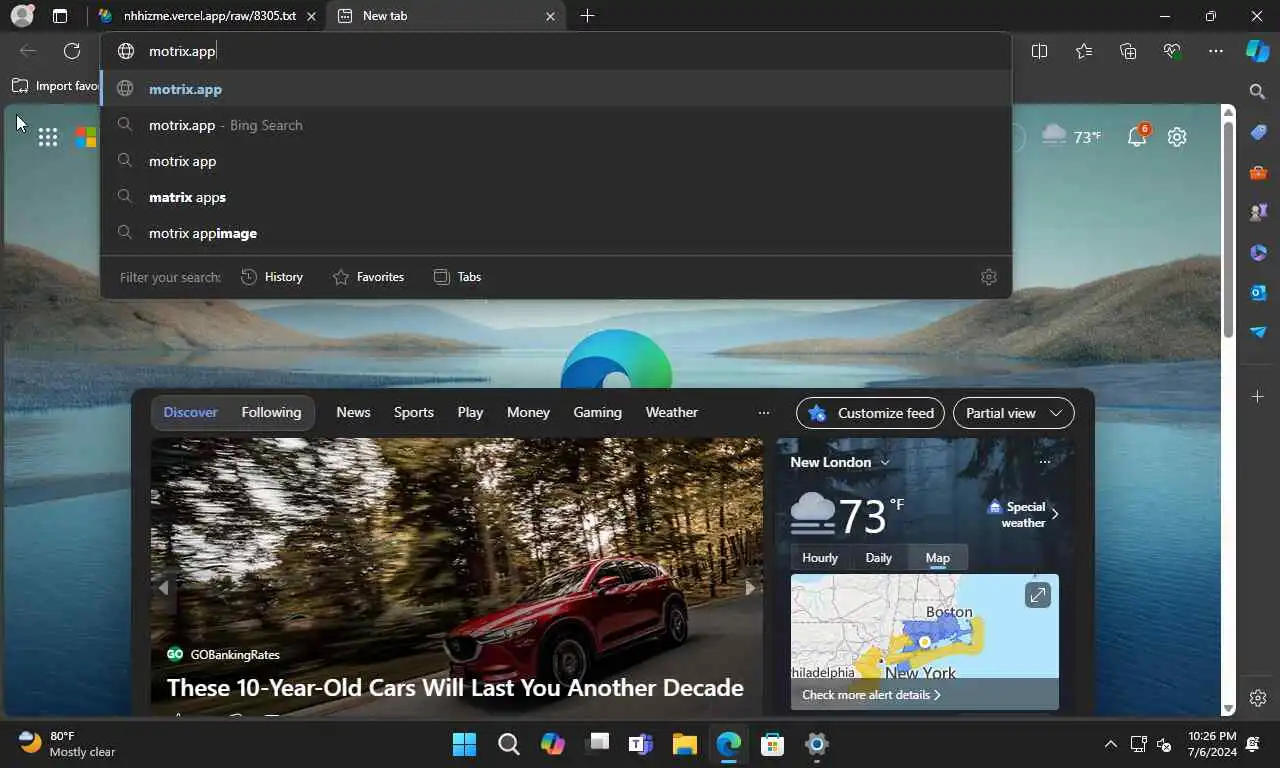The height and width of the screenshot is (768, 1280).
Task: Open the sidebar Shopping tag icon
Action: click(x=1258, y=132)
